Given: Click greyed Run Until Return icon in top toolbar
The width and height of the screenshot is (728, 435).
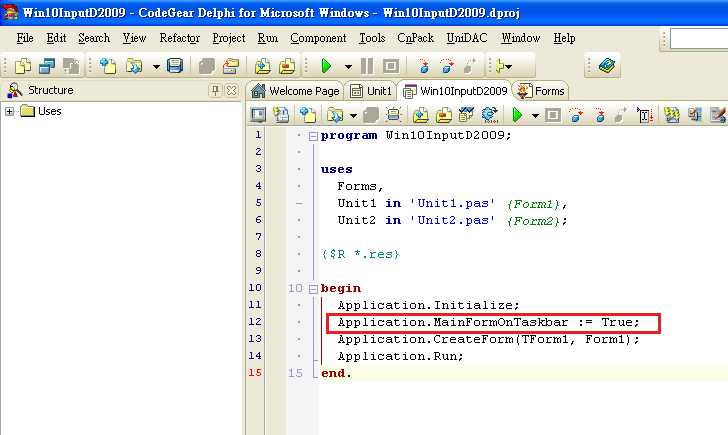Looking at the screenshot, I should coord(470,66).
